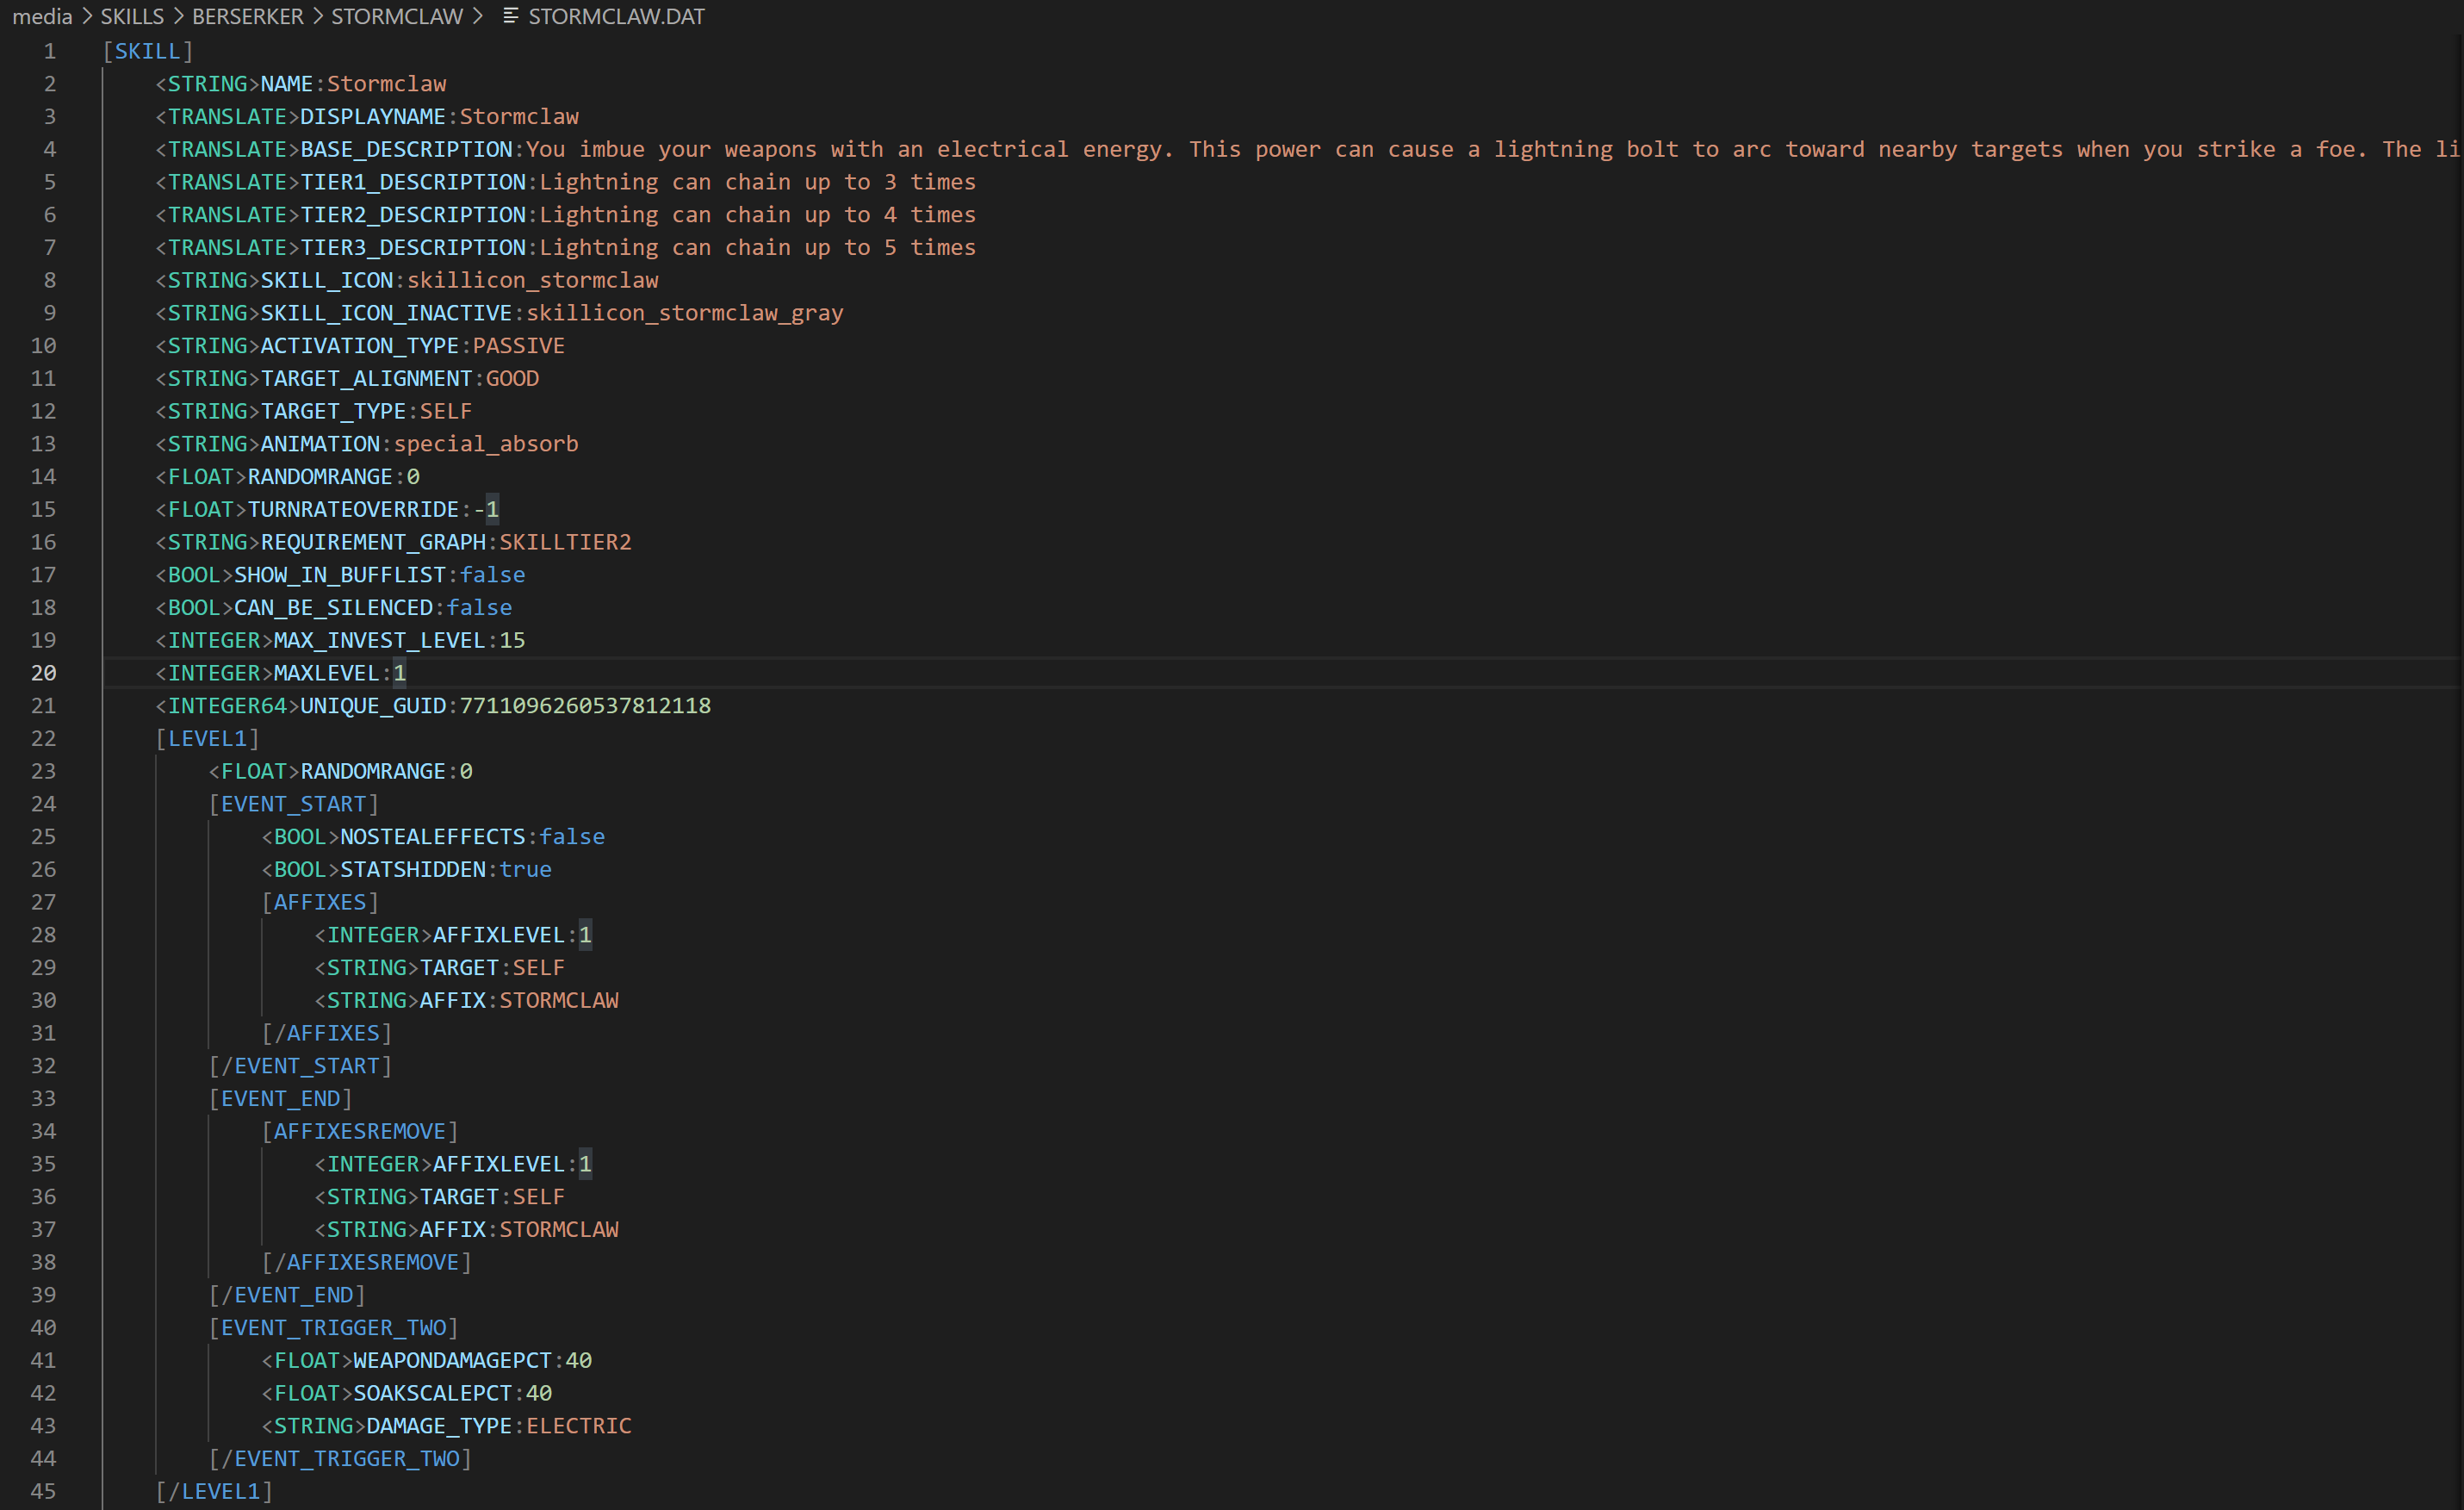Click the false value of CAN_BE_SILENCED
Viewport: 2464px width, 1510px height.
[479, 608]
